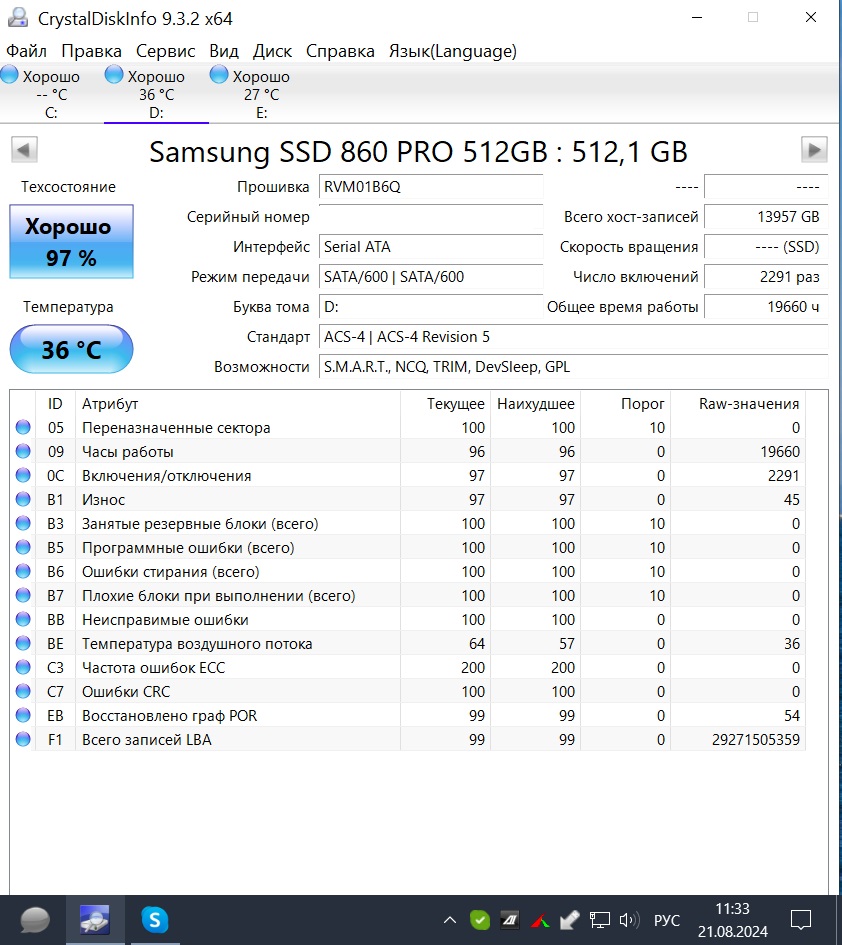This screenshot has width=842, height=945.
Task: Click status icon of row B6 Ошибки стирания
Action: point(23,571)
